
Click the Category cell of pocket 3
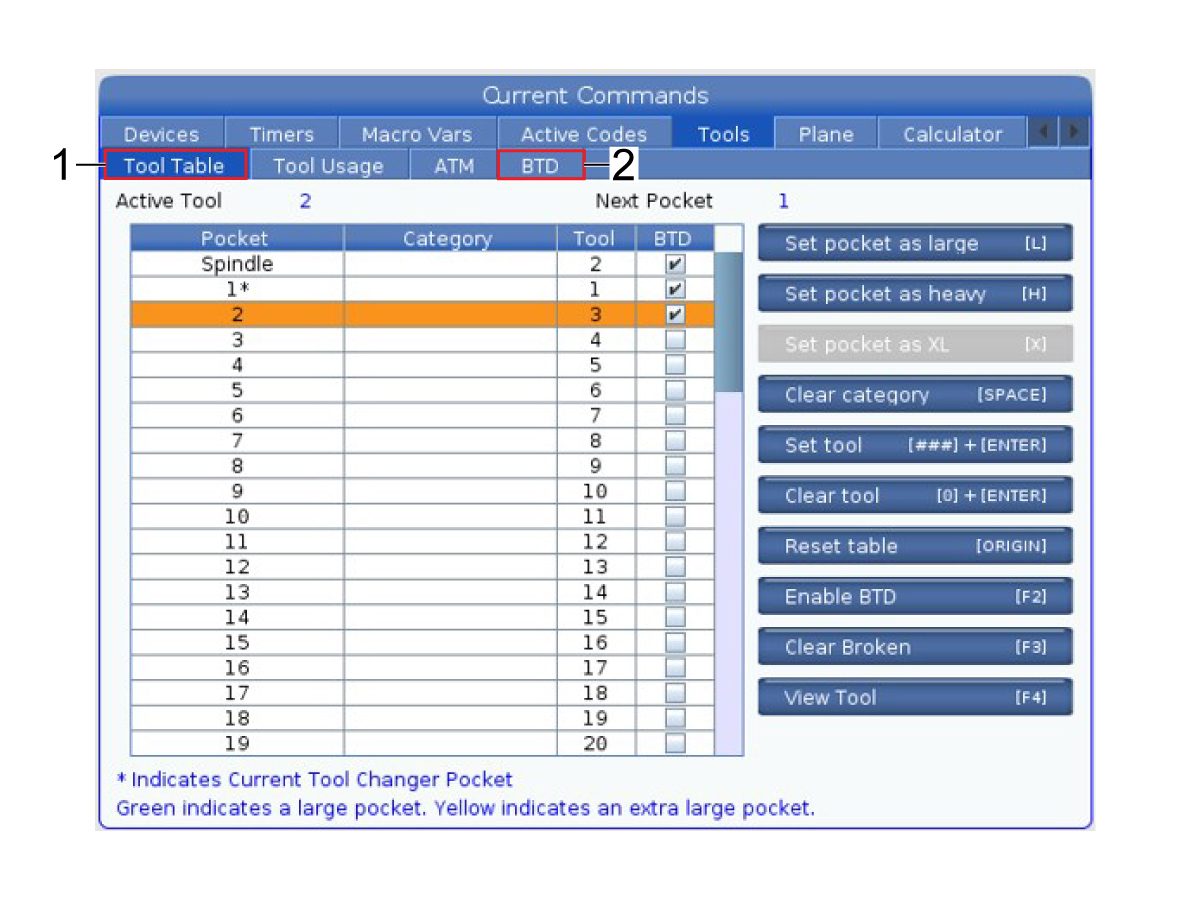click(450, 341)
